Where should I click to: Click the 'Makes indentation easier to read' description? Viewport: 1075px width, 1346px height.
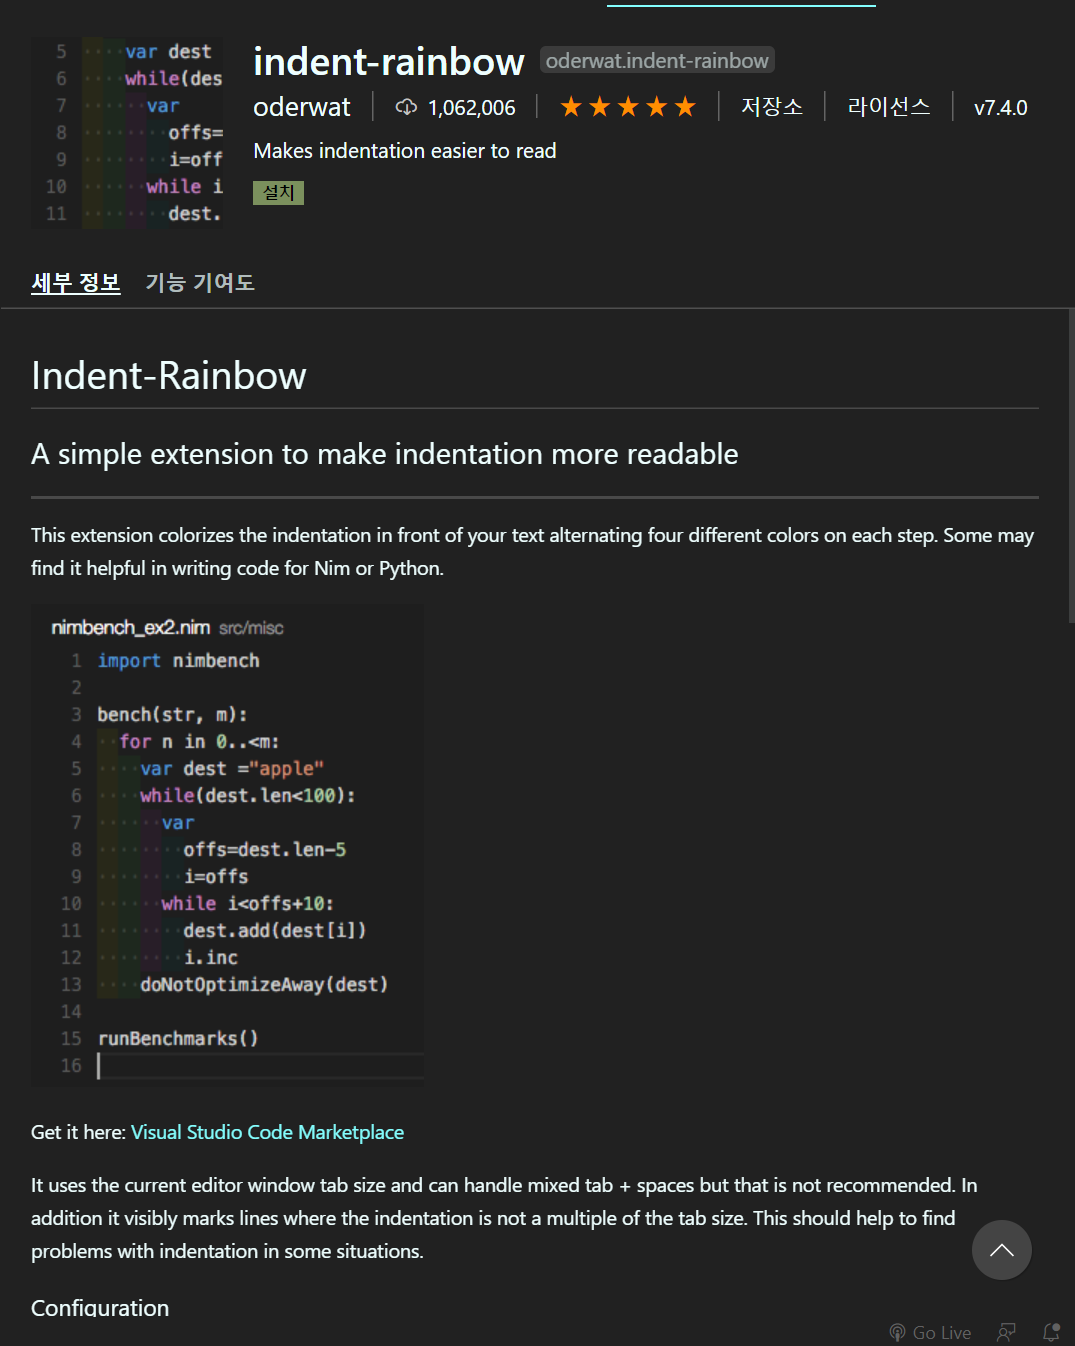[405, 151]
